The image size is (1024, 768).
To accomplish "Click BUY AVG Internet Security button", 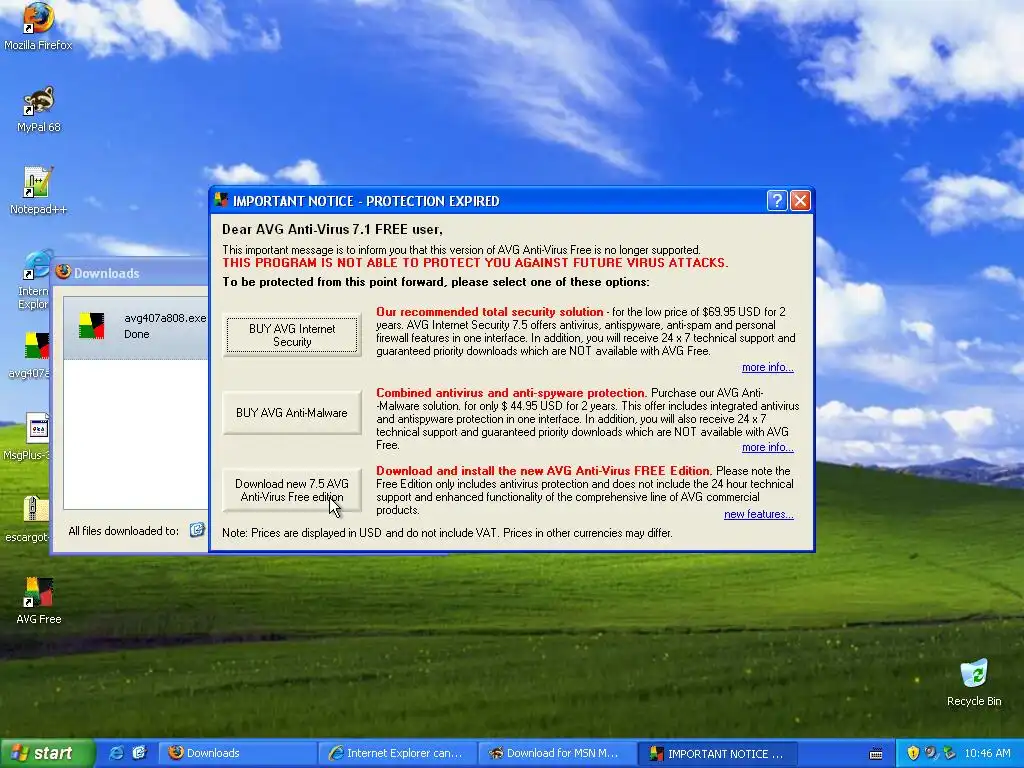I will tap(292, 335).
